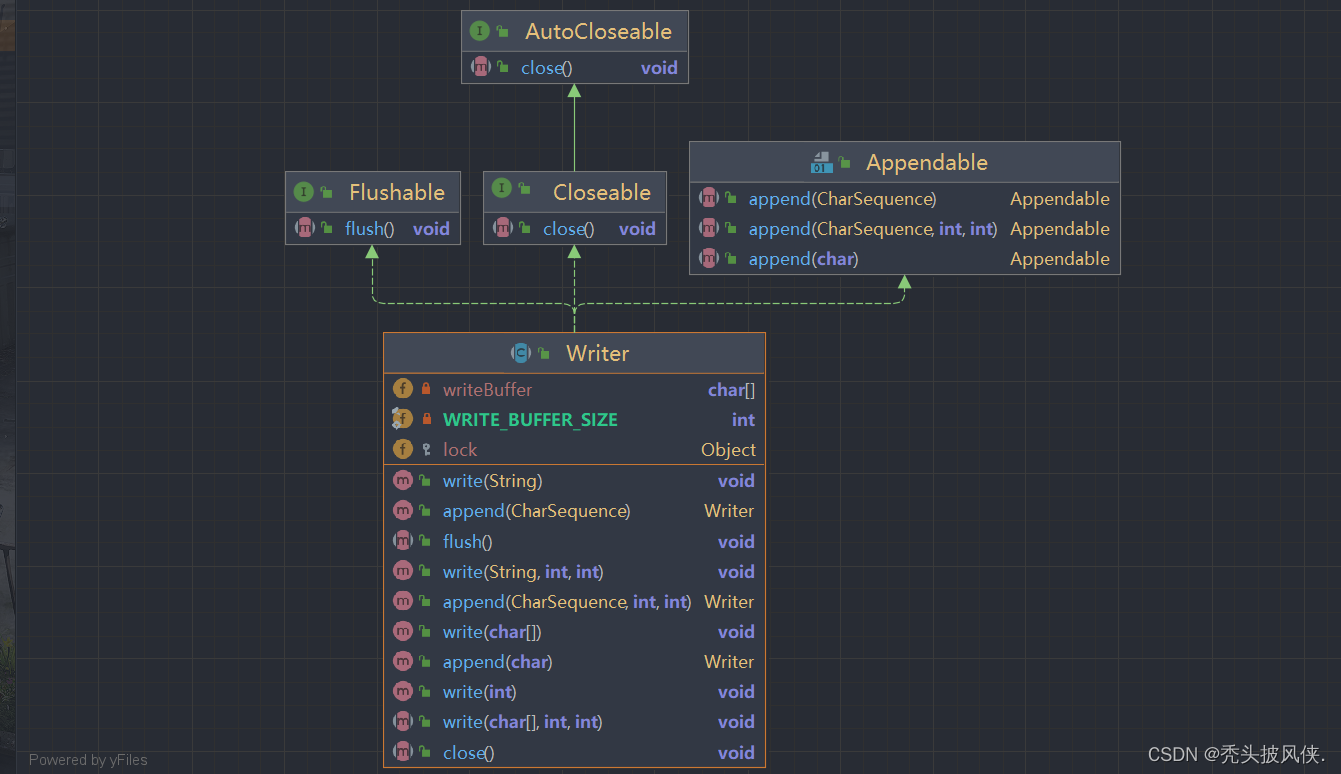Select append(CharSequence, int, int) in Appendable
1341x774 pixels.
click(905, 229)
